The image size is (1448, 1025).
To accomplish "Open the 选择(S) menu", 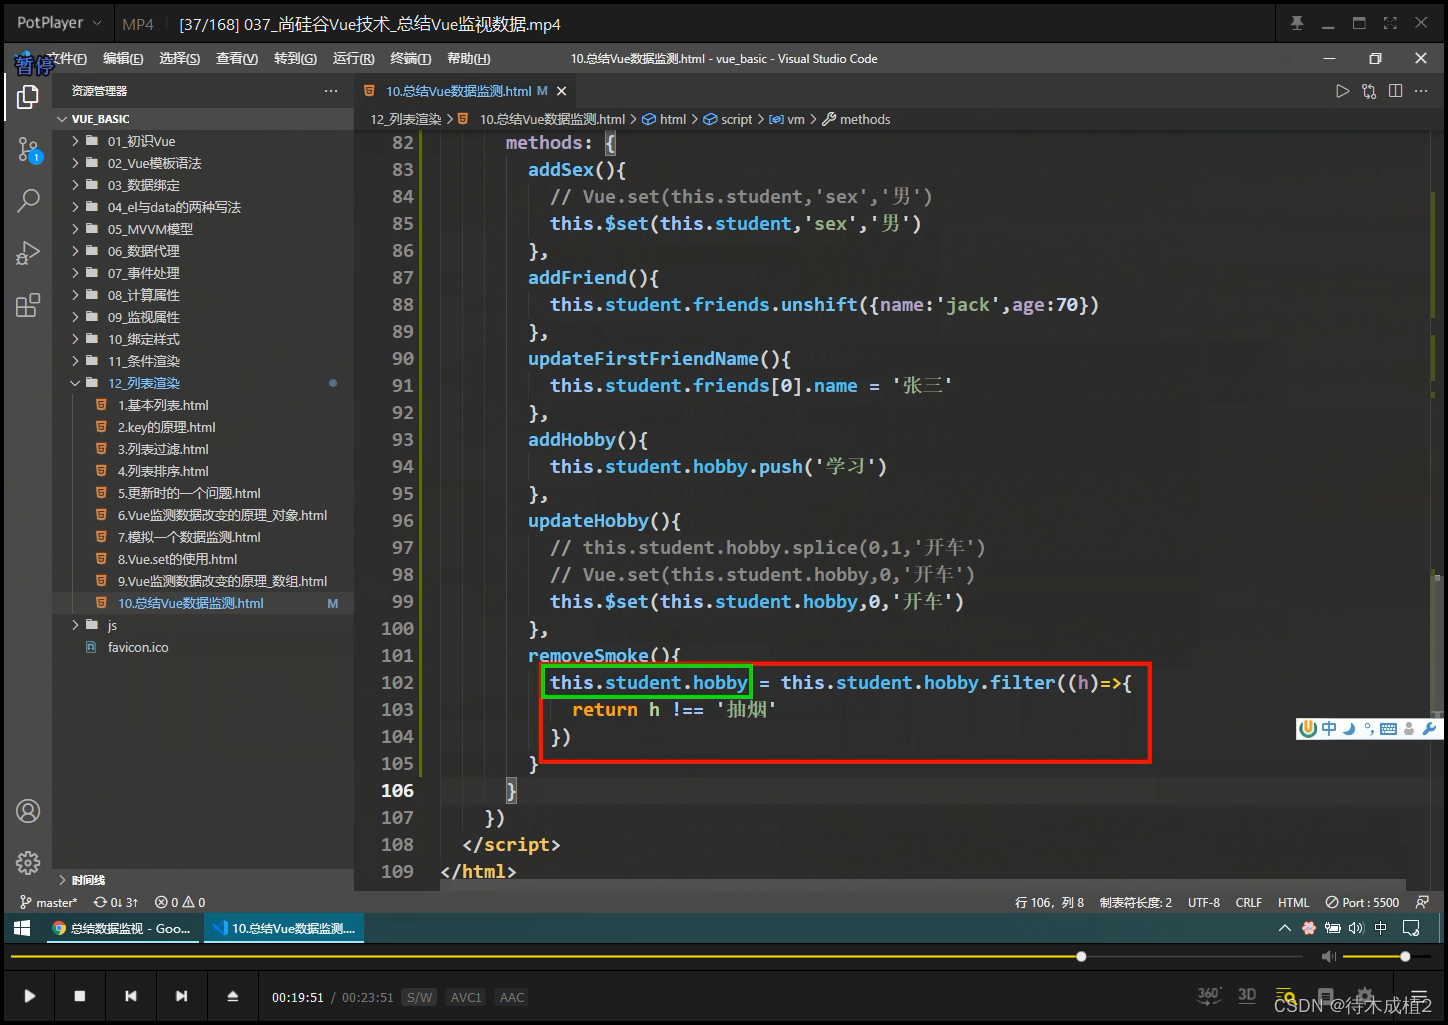I will [x=180, y=59].
